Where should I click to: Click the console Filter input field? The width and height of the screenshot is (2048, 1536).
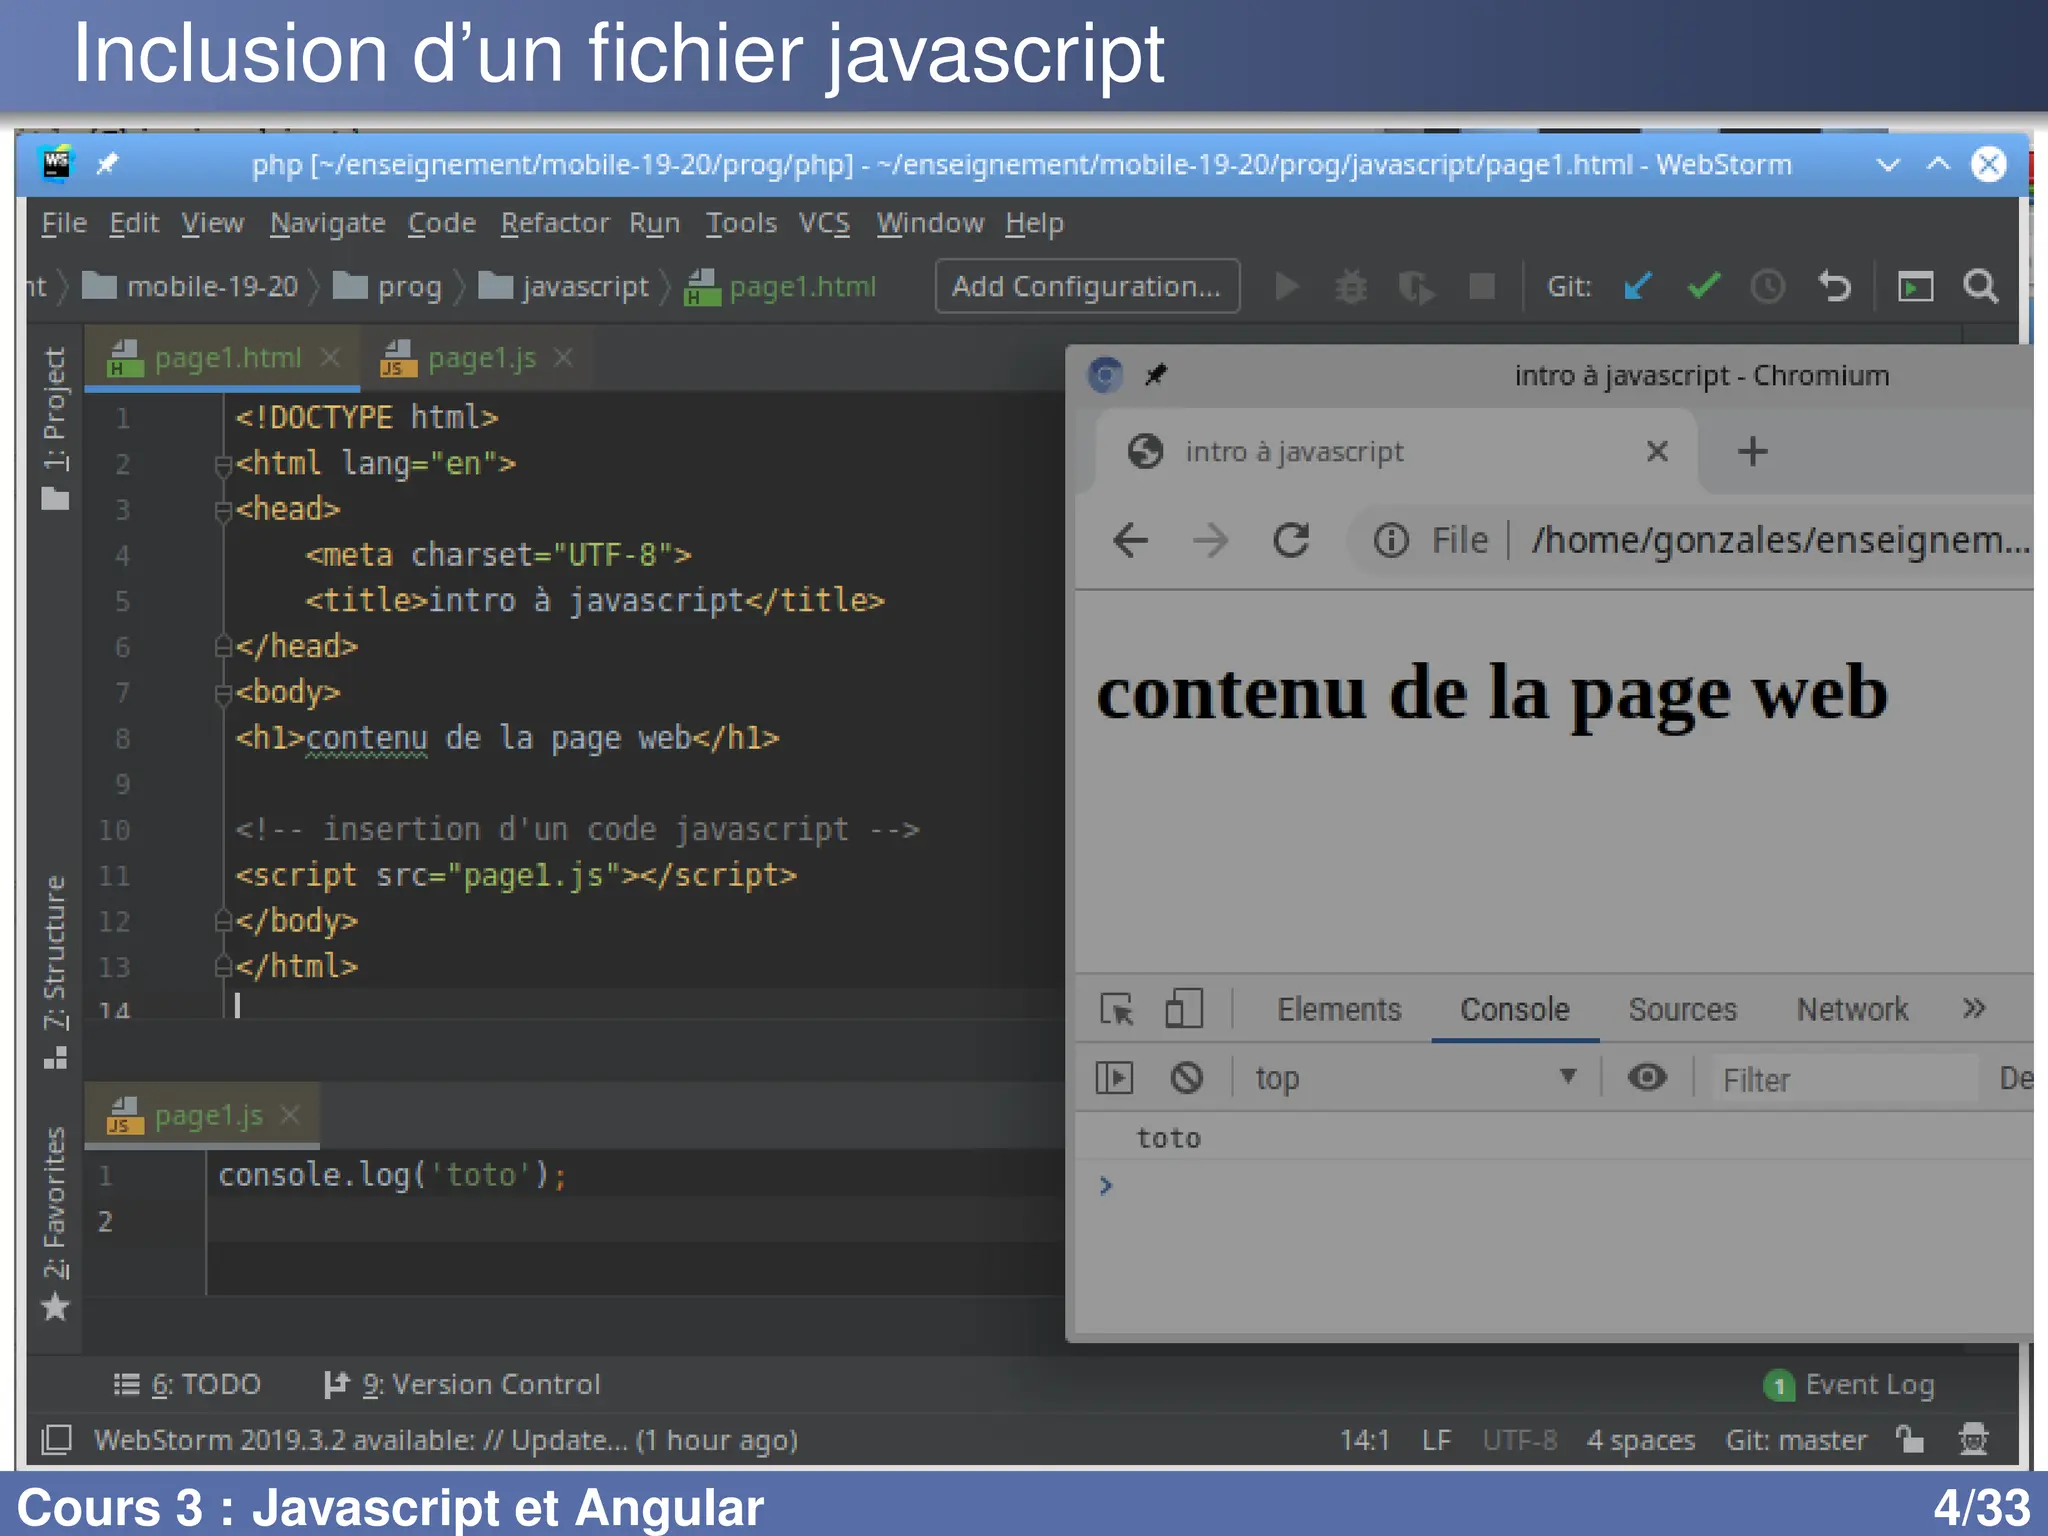(x=1845, y=1079)
